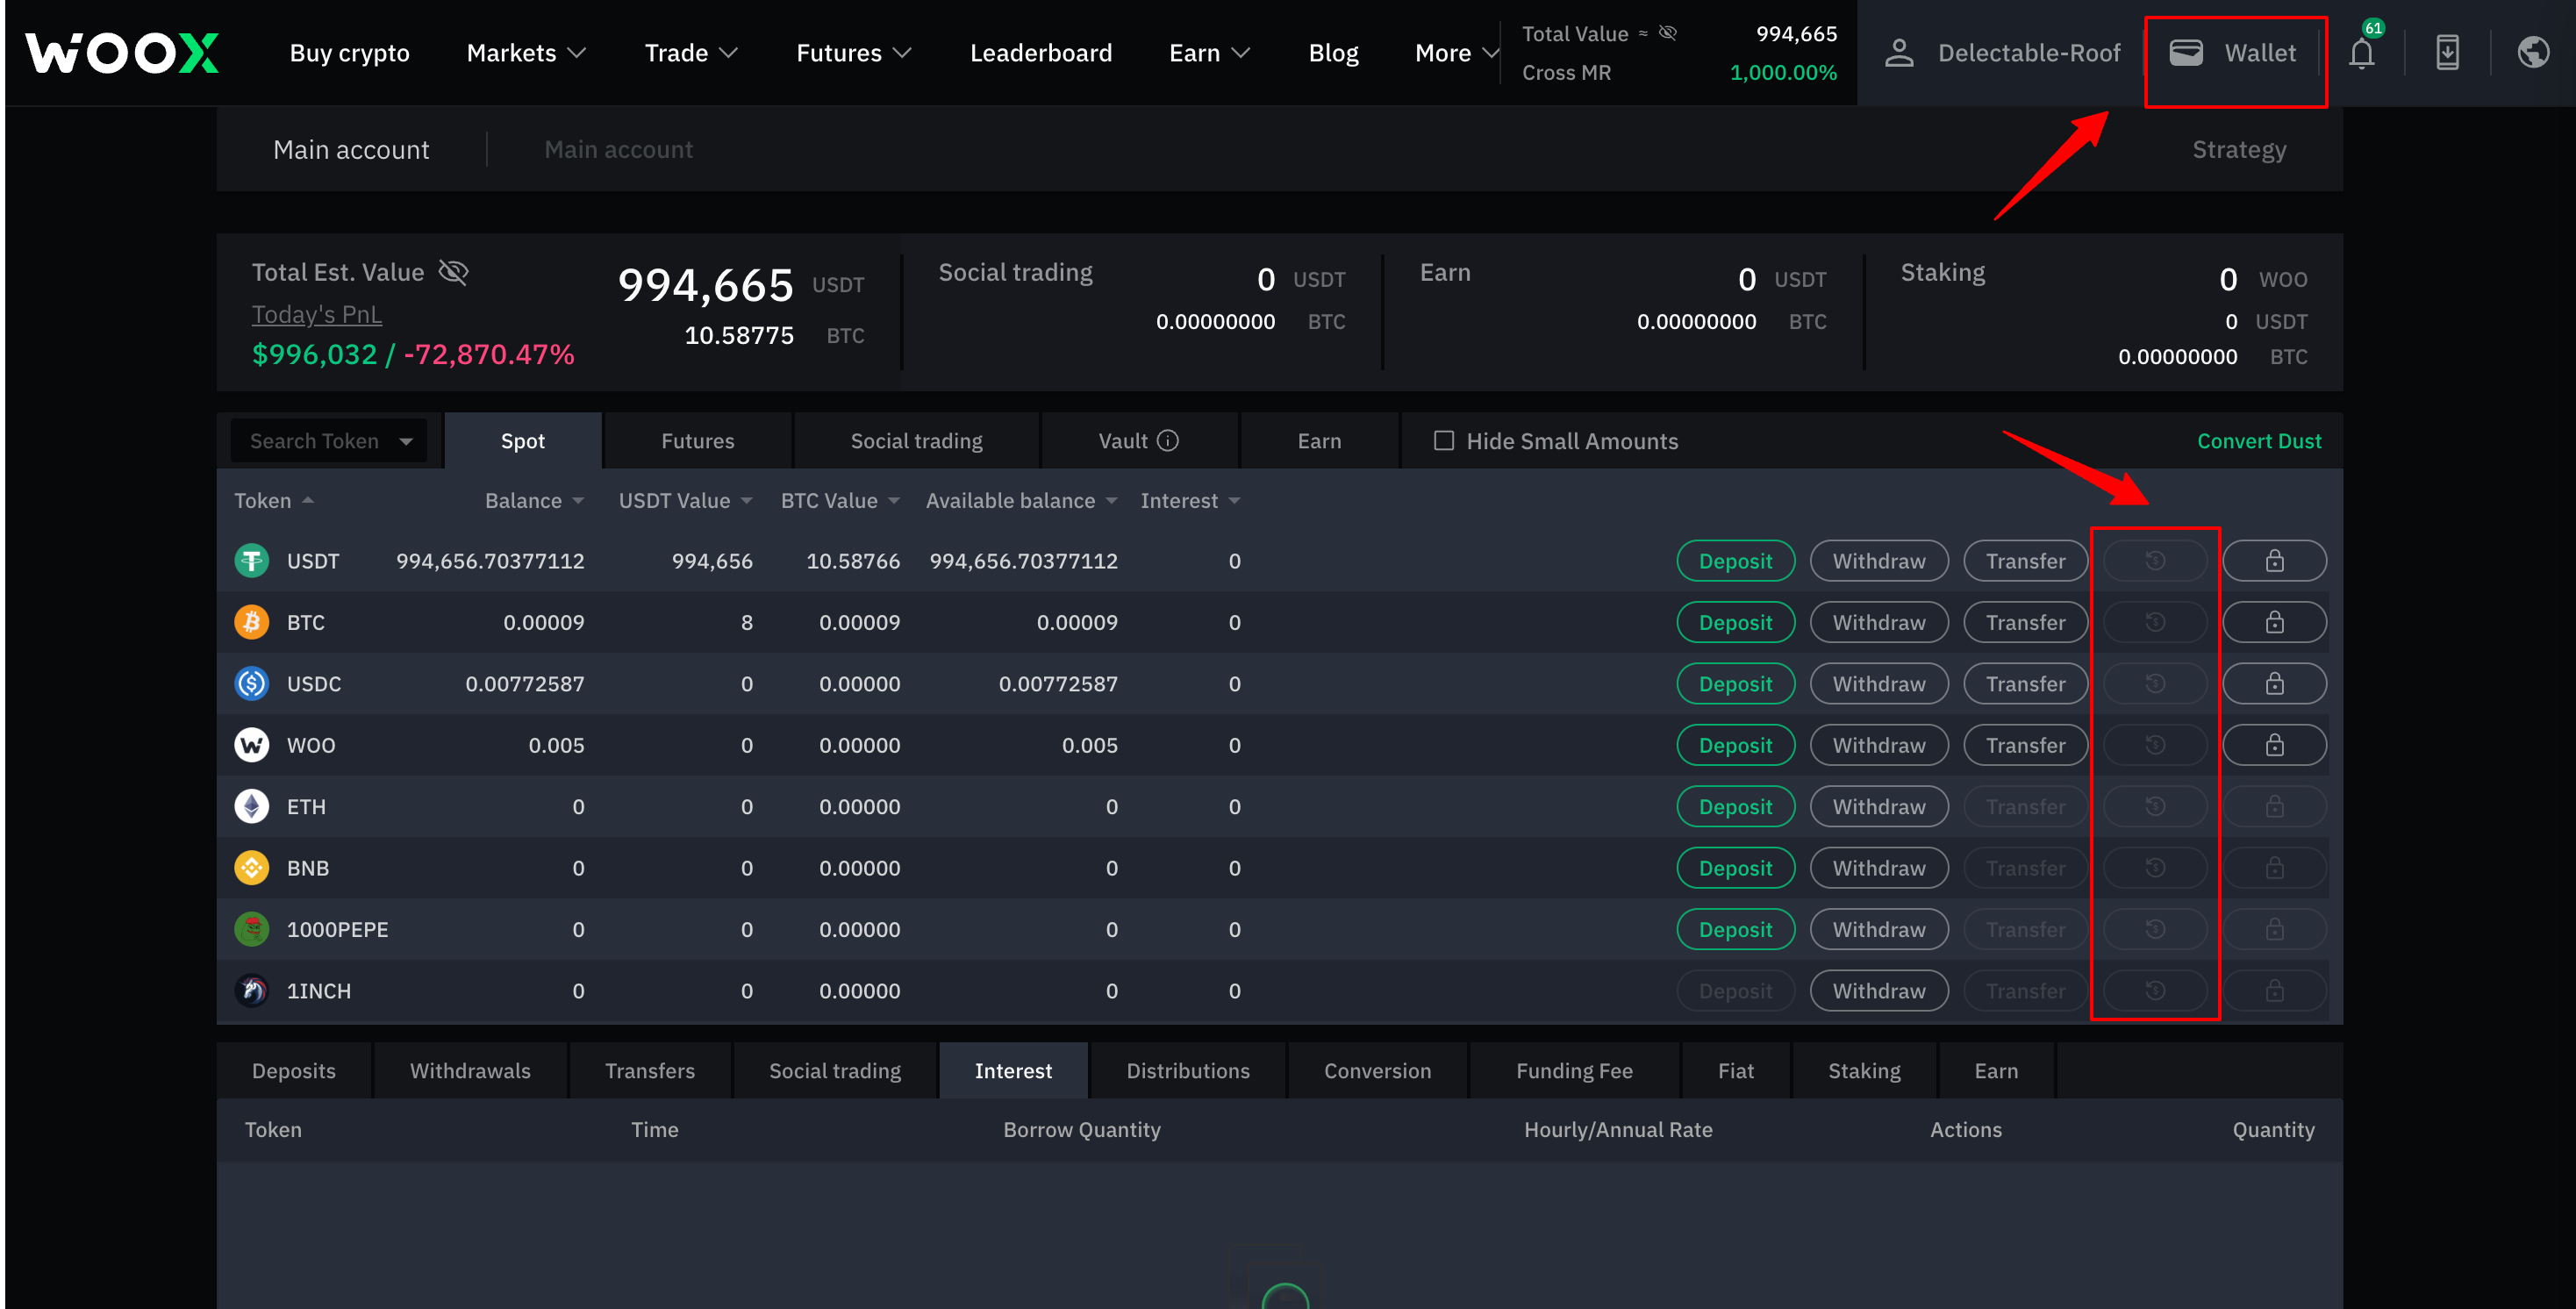
Task: Click the history icon in WOO row
Action: (2155, 745)
